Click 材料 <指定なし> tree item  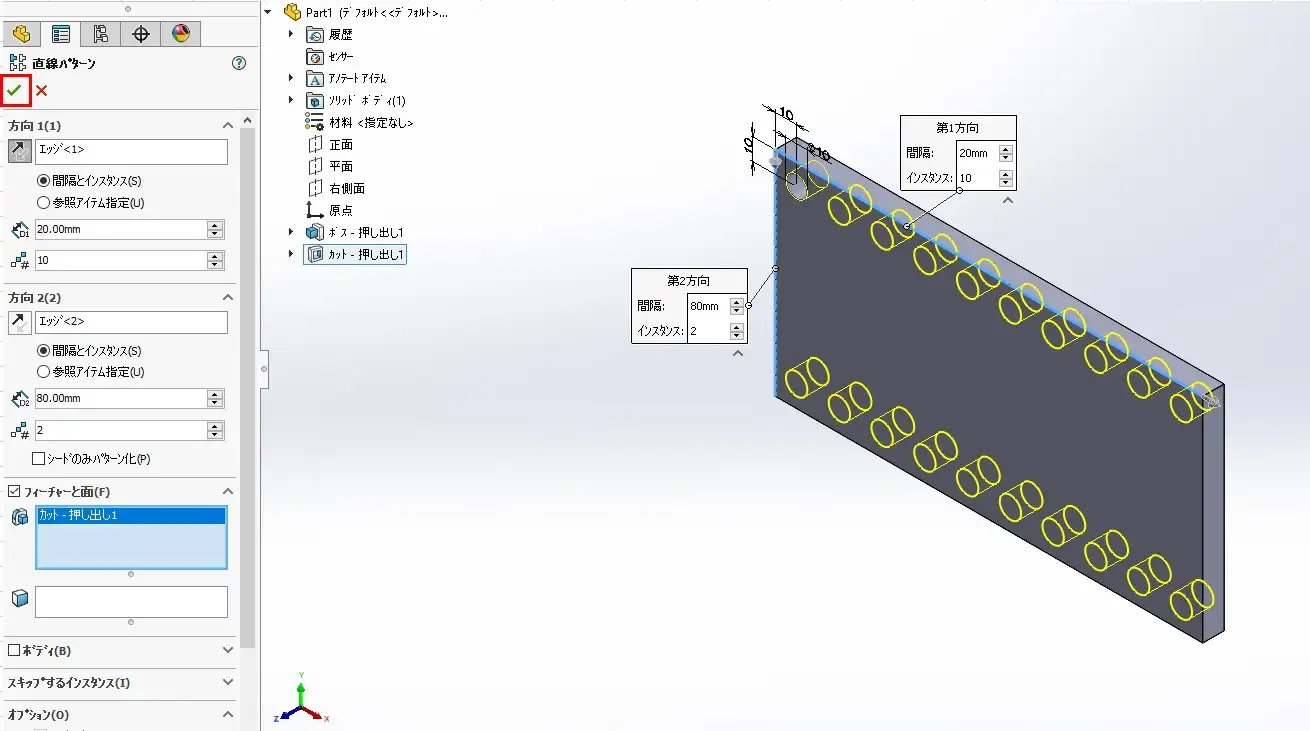[370, 123]
